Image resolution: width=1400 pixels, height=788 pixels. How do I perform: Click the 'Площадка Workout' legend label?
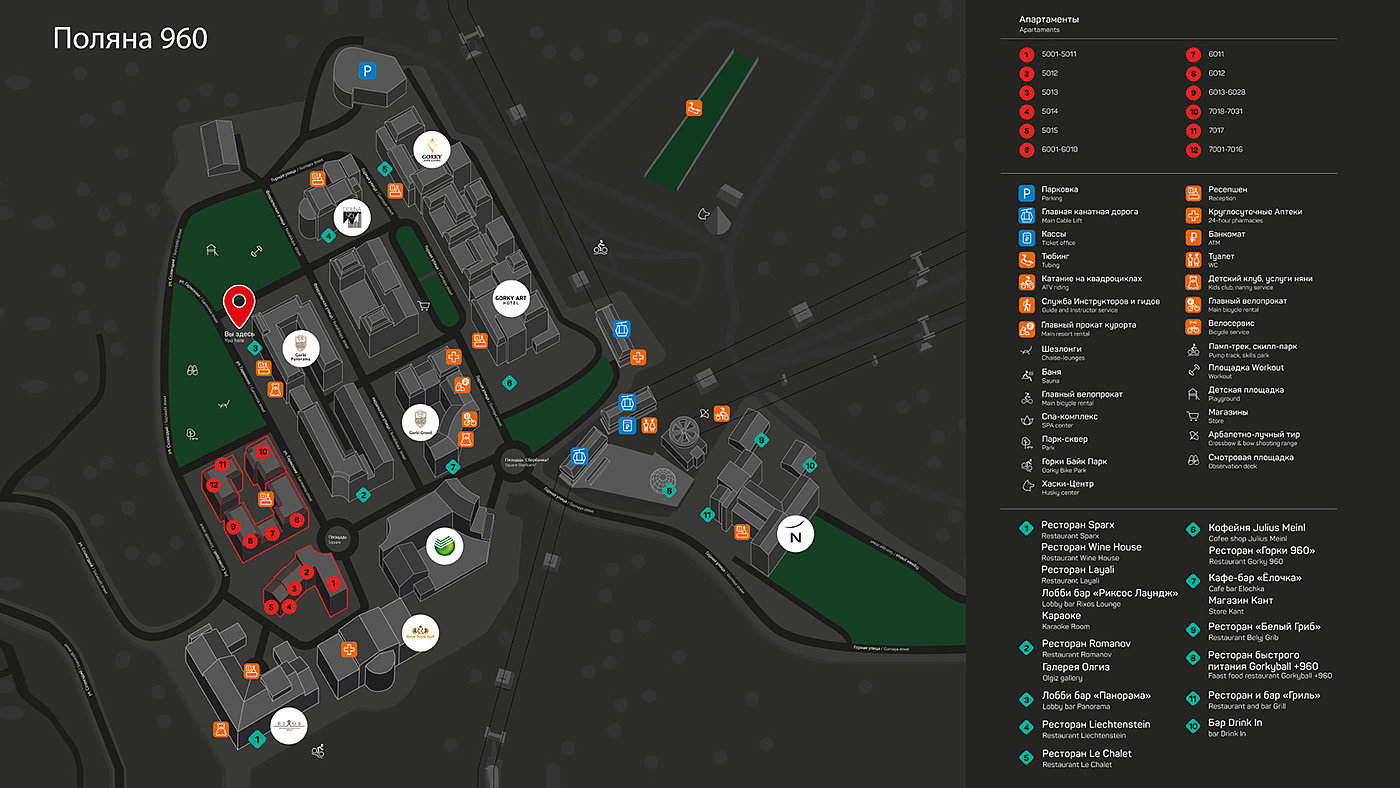(1246, 368)
